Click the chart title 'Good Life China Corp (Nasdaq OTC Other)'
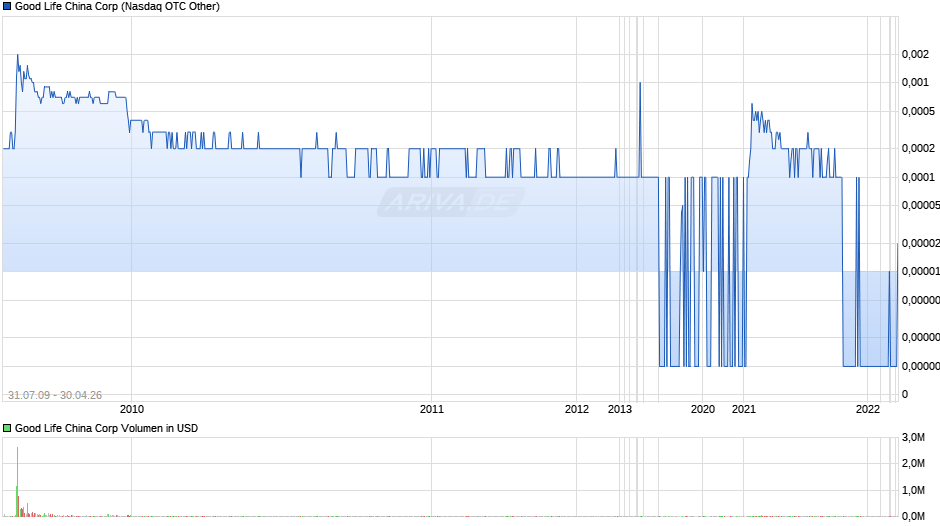940x526 pixels. (x=117, y=7)
